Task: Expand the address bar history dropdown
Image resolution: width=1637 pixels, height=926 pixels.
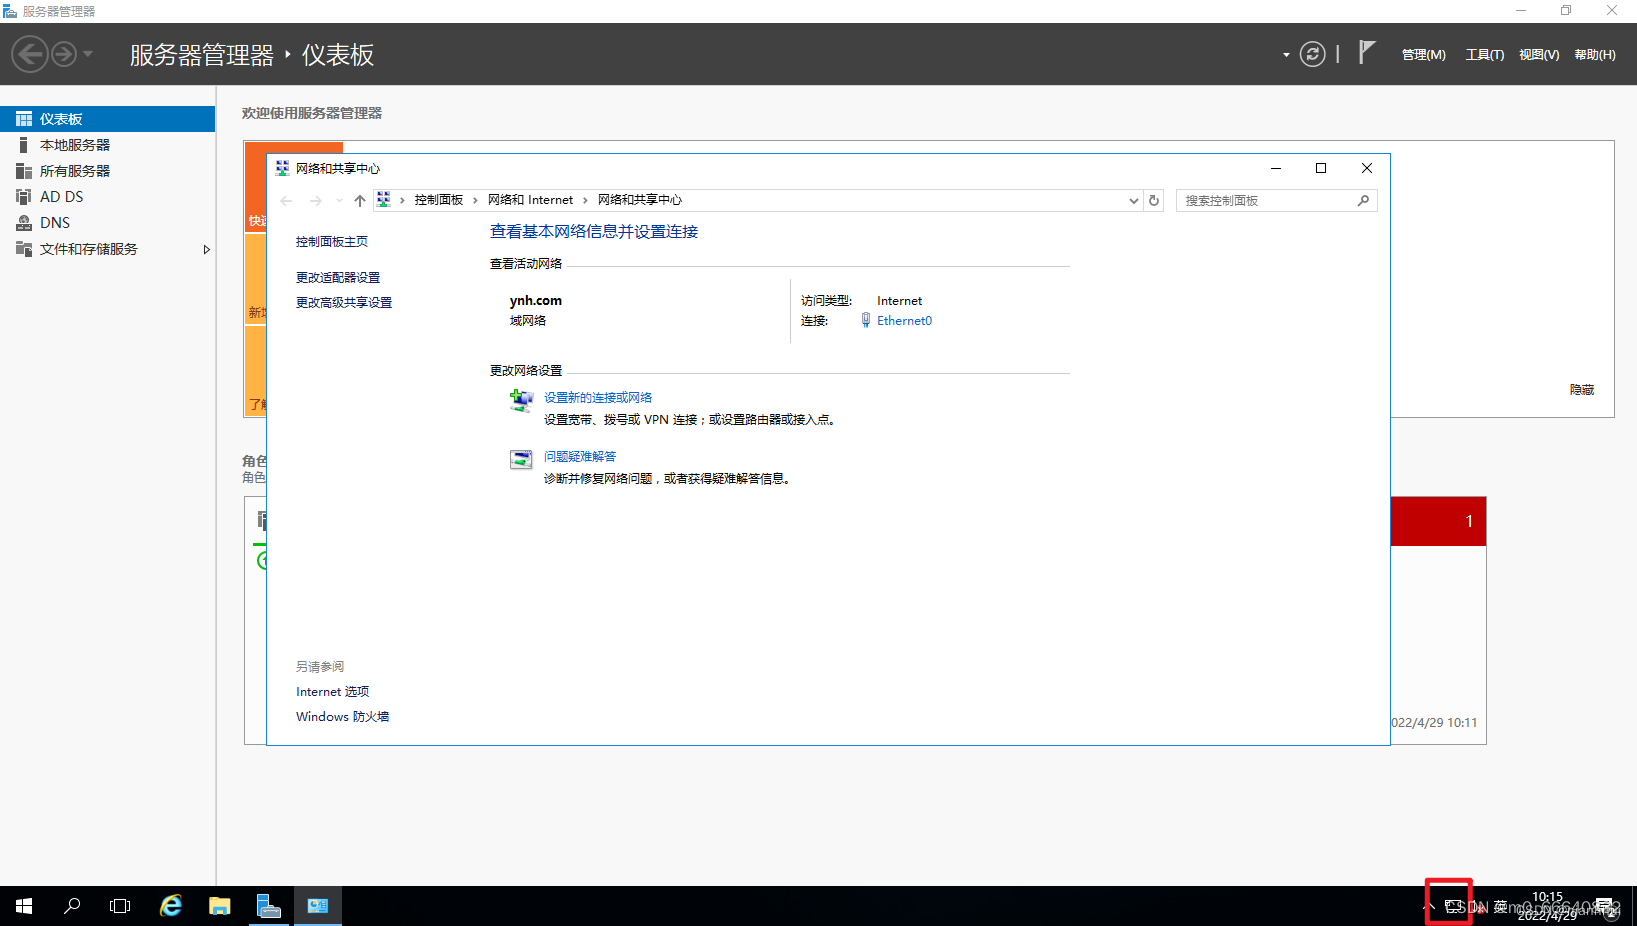Action: pos(1133,201)
